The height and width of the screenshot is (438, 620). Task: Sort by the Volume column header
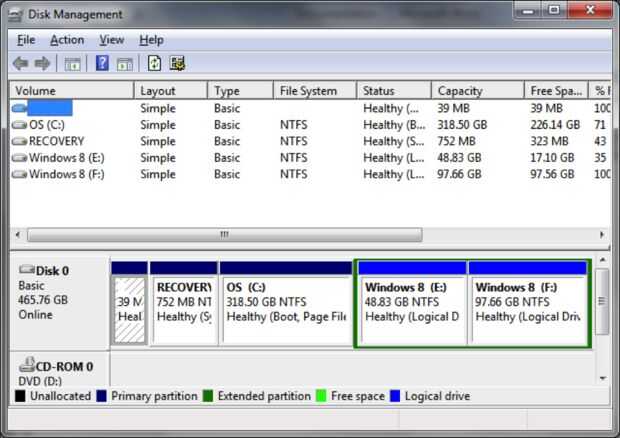click(x=72, y=91)
